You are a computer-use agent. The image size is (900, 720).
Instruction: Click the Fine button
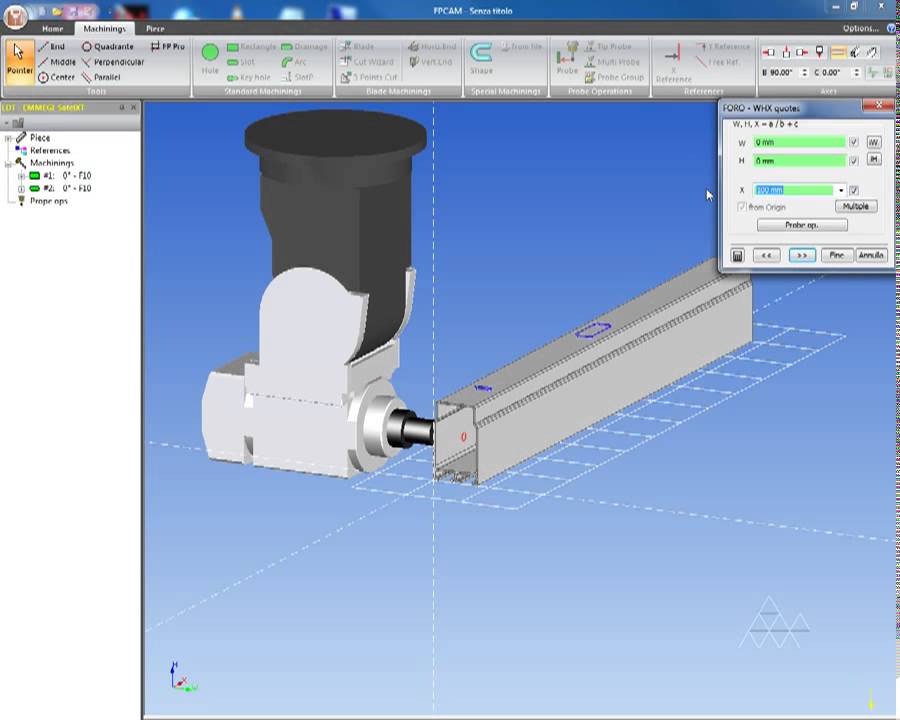[836, 256]
